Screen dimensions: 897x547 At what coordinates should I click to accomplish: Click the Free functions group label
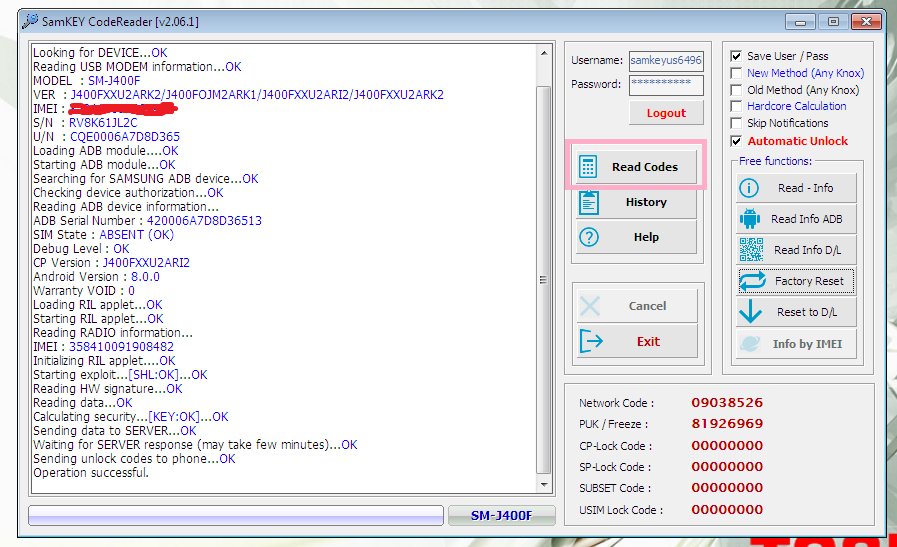tap(775, 161)
